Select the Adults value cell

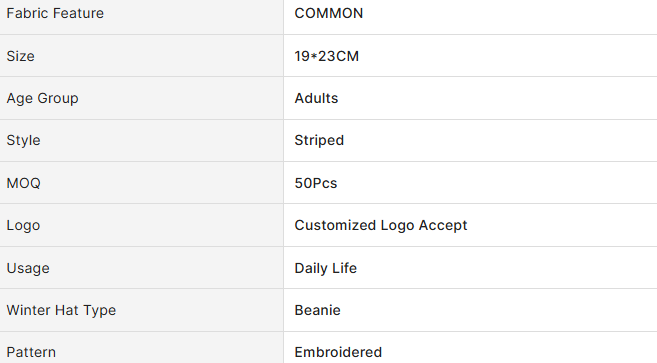(x=470, y=99)
